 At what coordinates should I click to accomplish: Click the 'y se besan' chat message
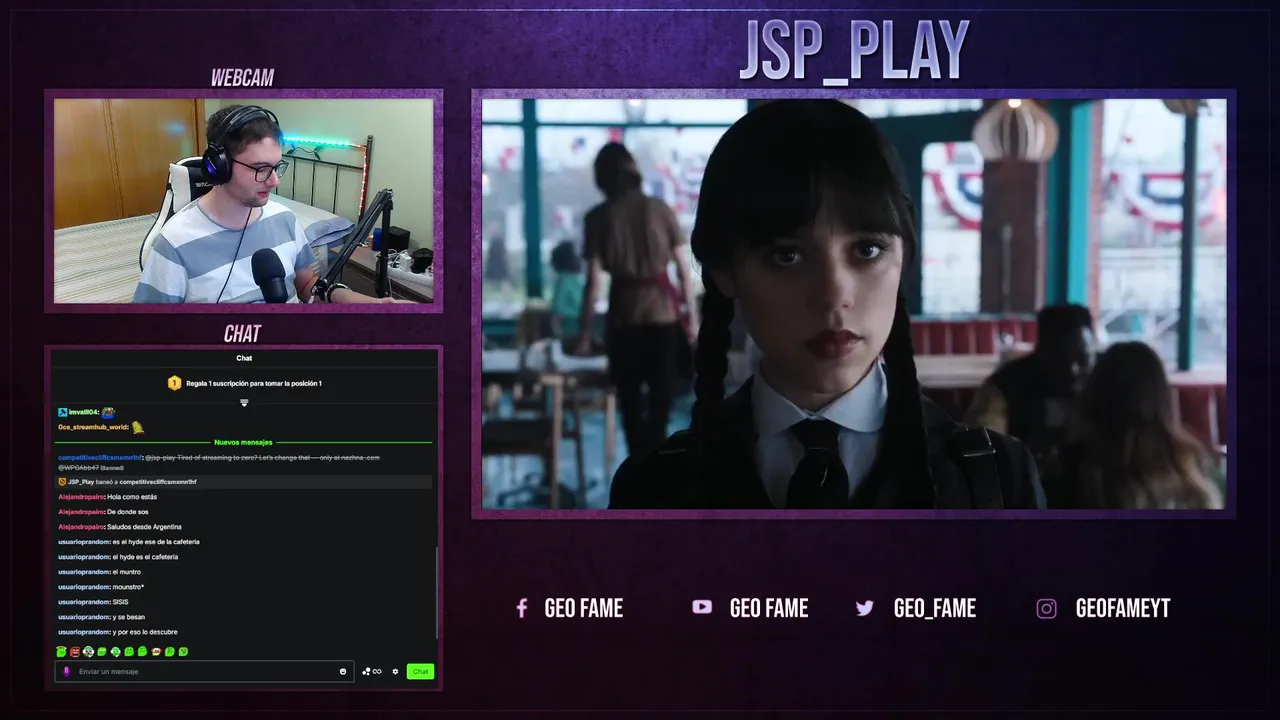(128, 617)
